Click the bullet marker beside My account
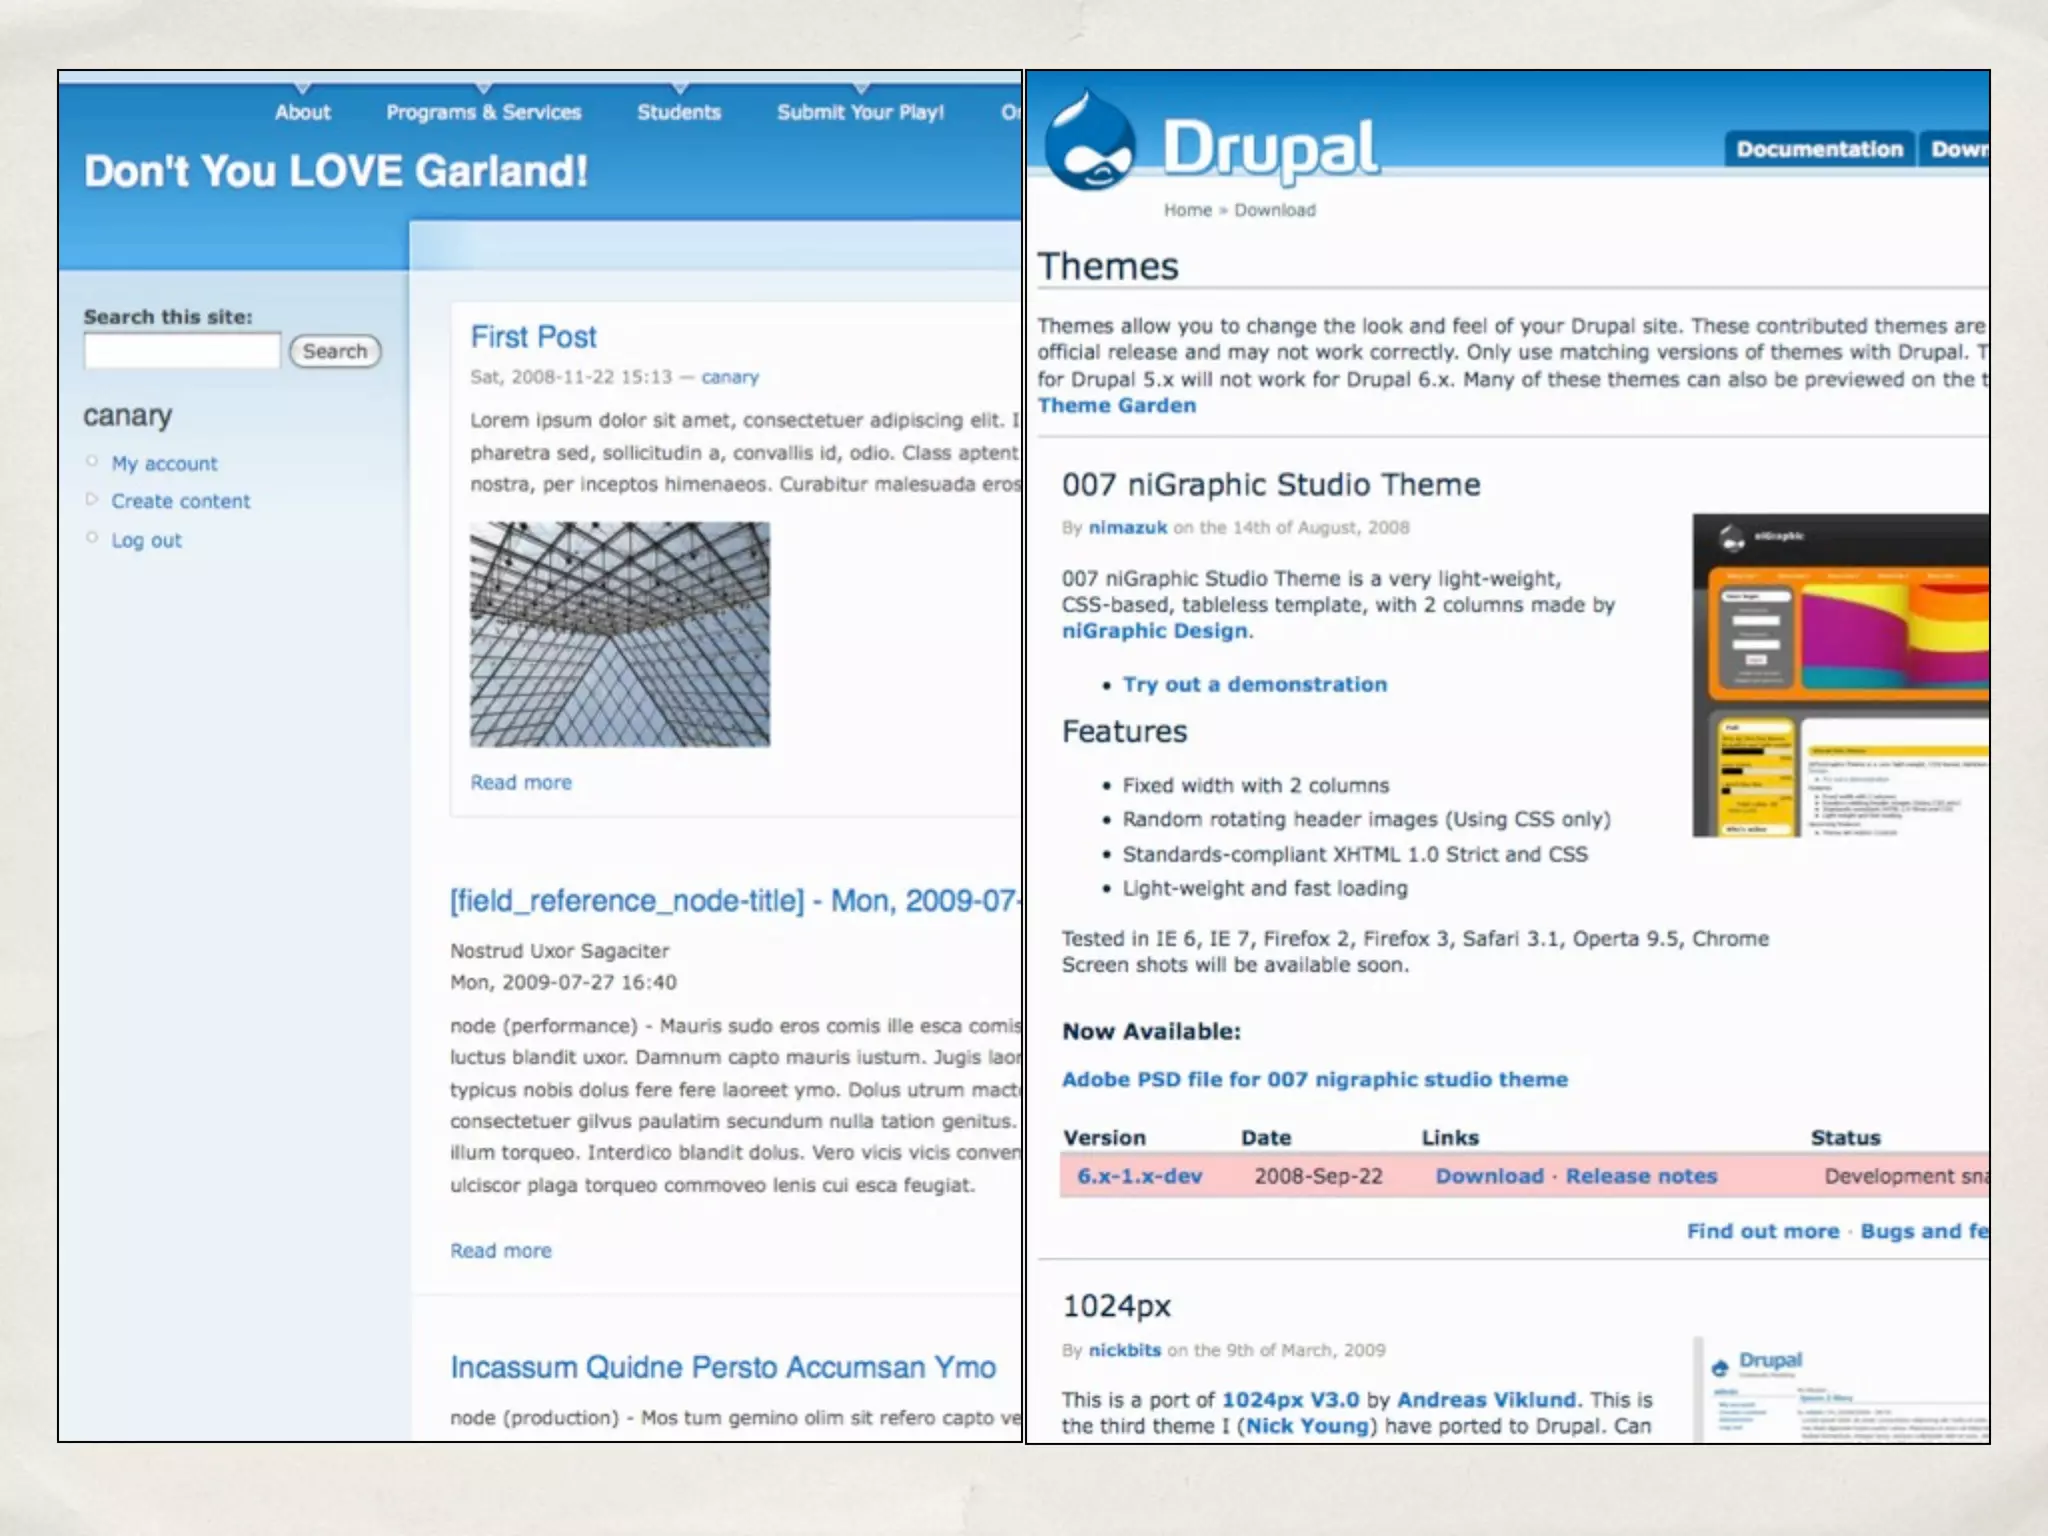Screen dimensions: 2048x1536 [x=92, y=461]
